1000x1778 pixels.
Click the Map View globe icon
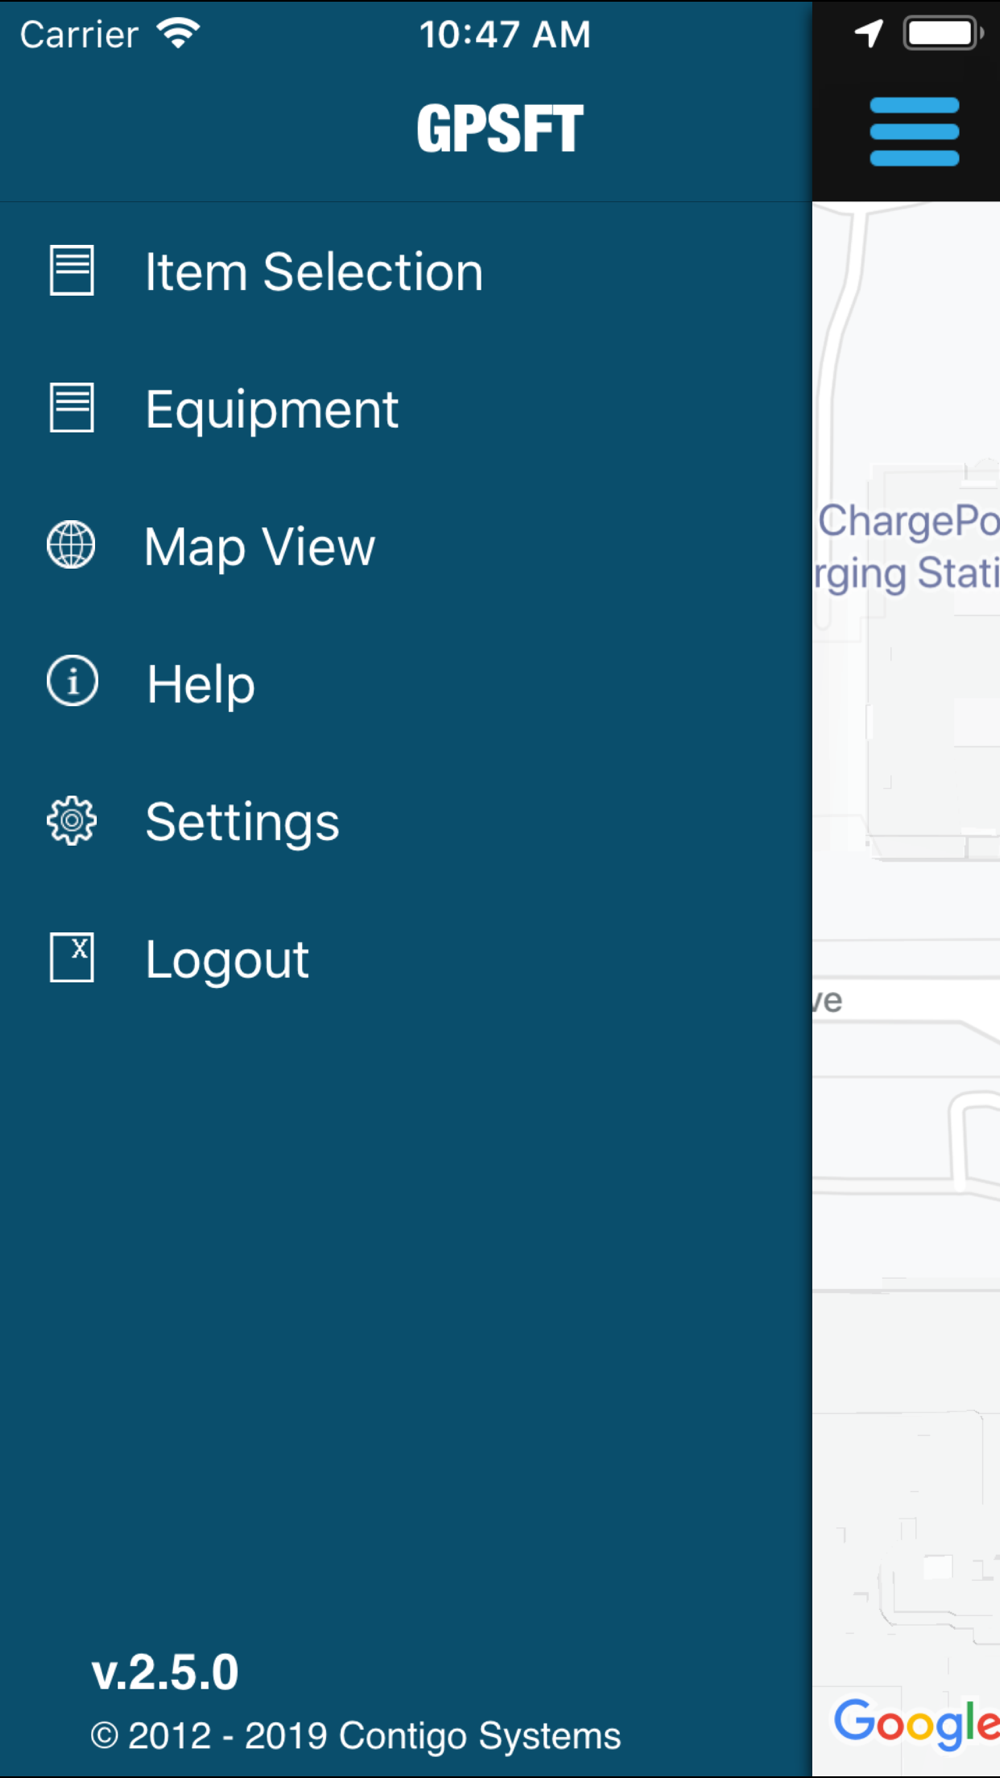(72, 545)
